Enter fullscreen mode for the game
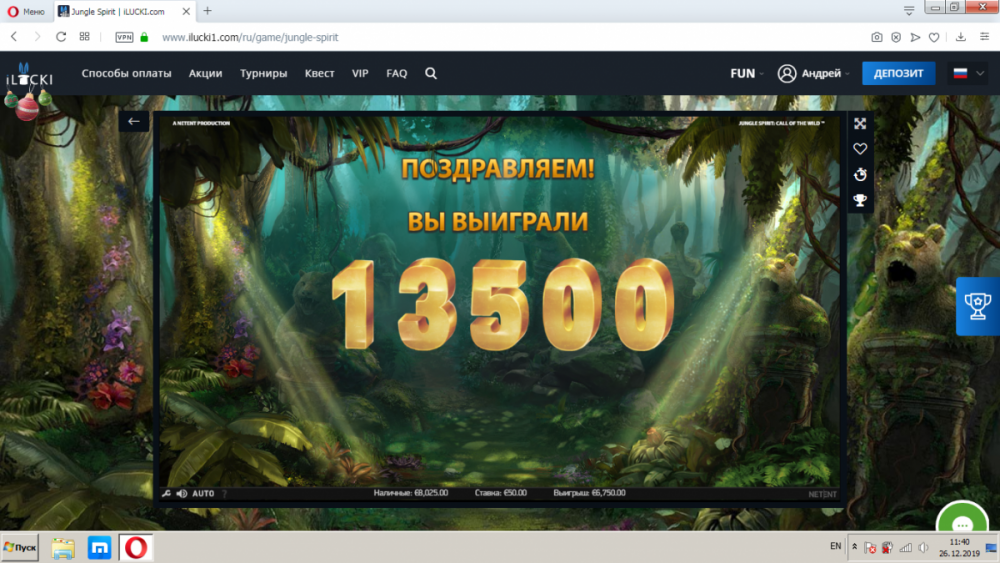1000x563 pixels. pos(859,123)
